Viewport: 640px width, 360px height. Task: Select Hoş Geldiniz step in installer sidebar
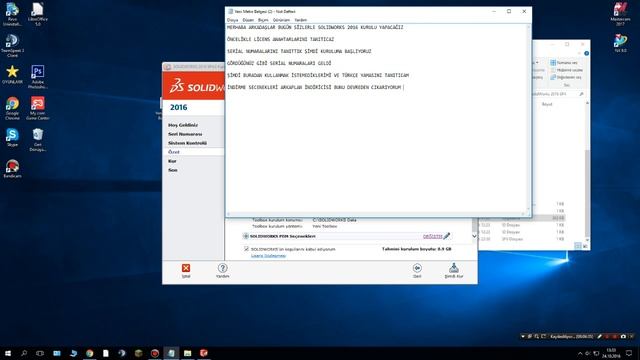[x=183, y=125]
